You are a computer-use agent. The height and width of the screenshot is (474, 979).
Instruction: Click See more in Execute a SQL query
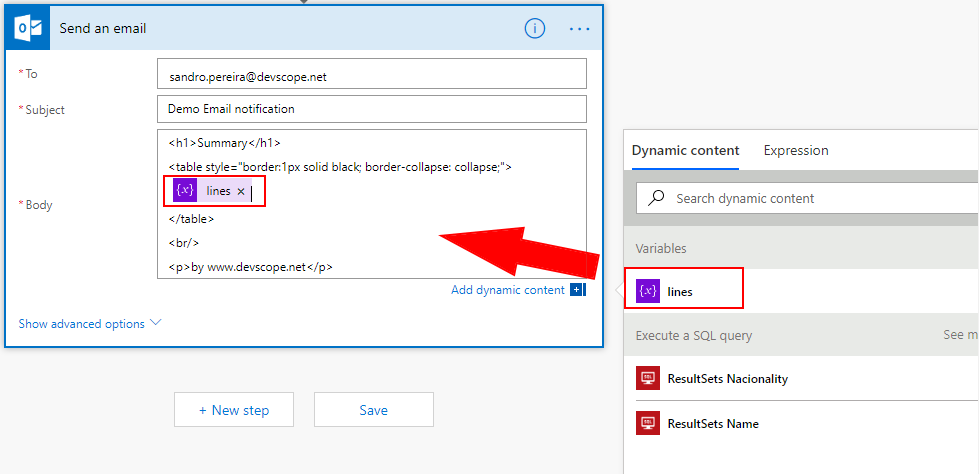[960, 335]
